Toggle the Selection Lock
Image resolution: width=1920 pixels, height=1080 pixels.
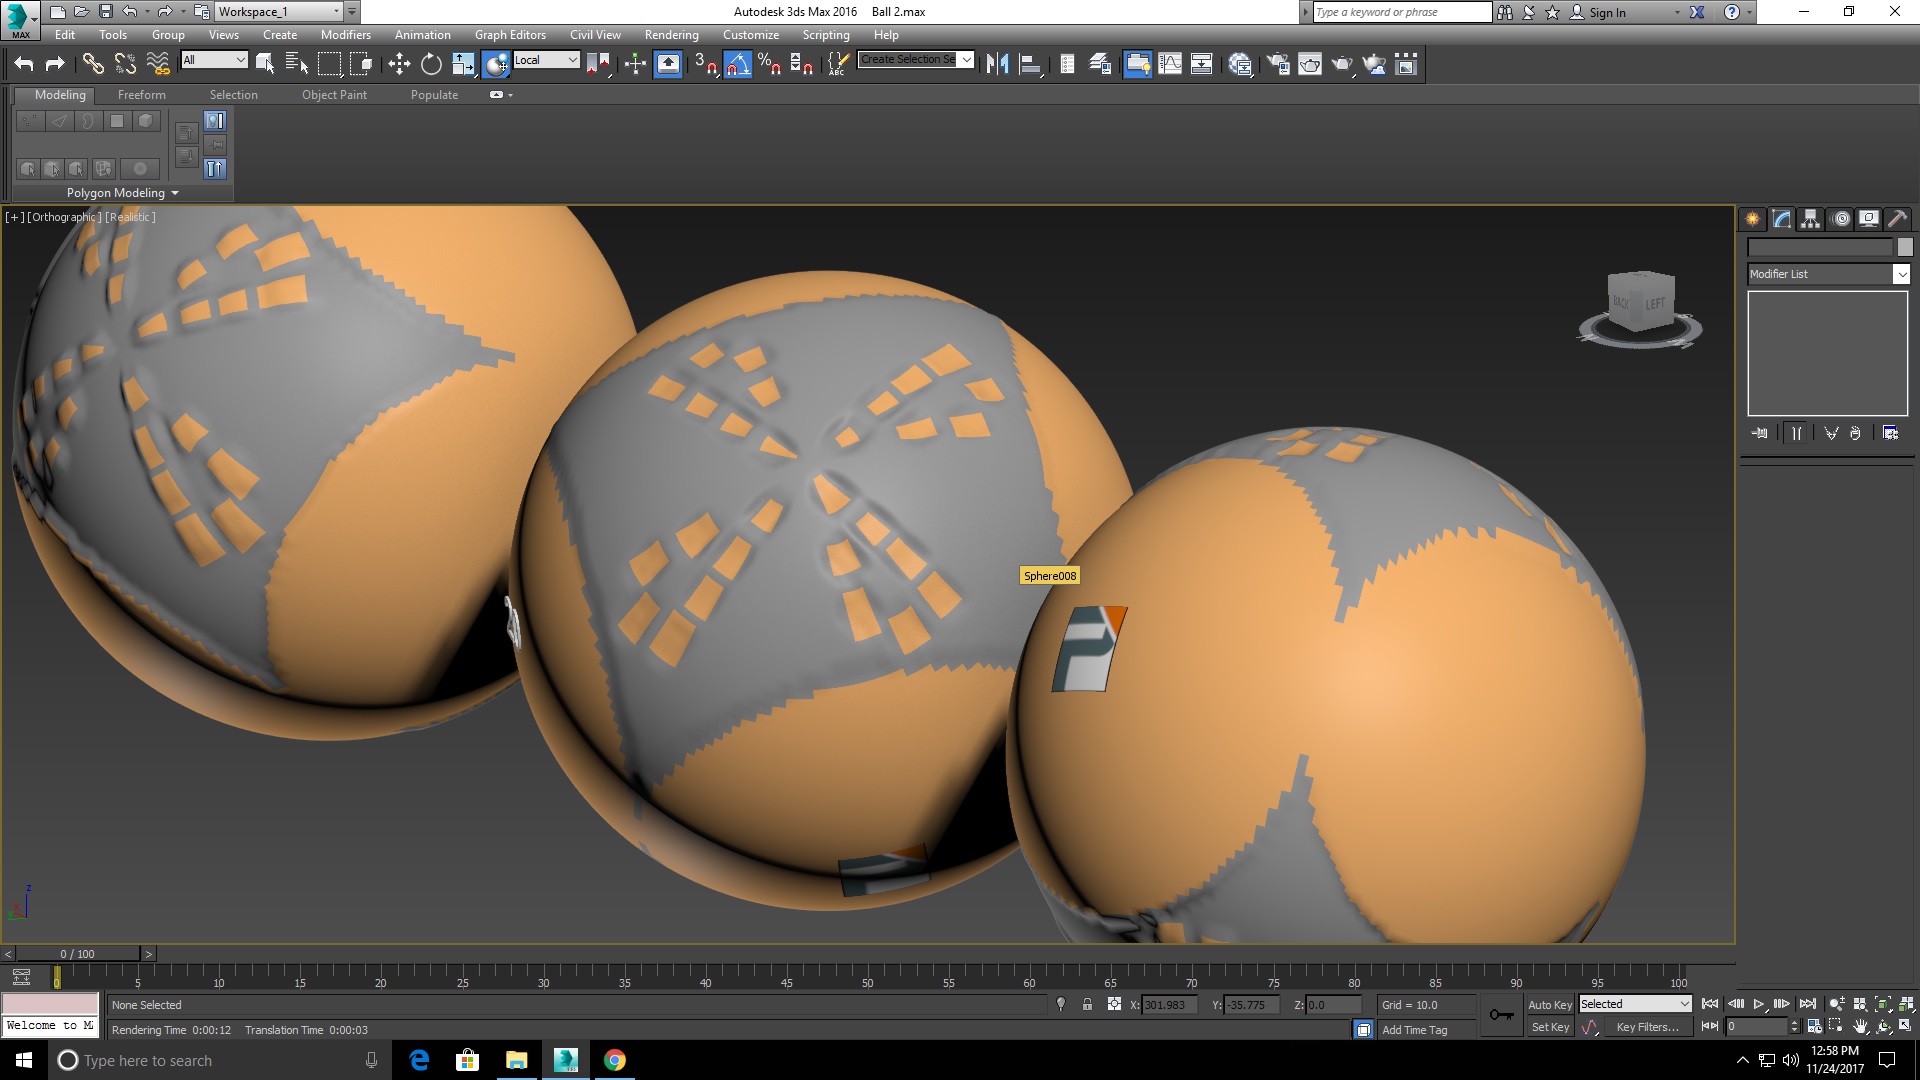(x=1087, y=1005)
